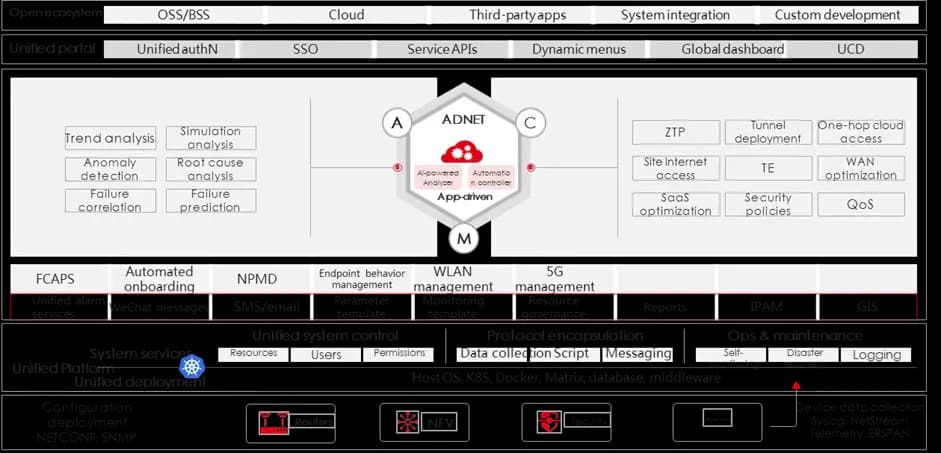
Task: Open Reports
Action: click(664, 307)
